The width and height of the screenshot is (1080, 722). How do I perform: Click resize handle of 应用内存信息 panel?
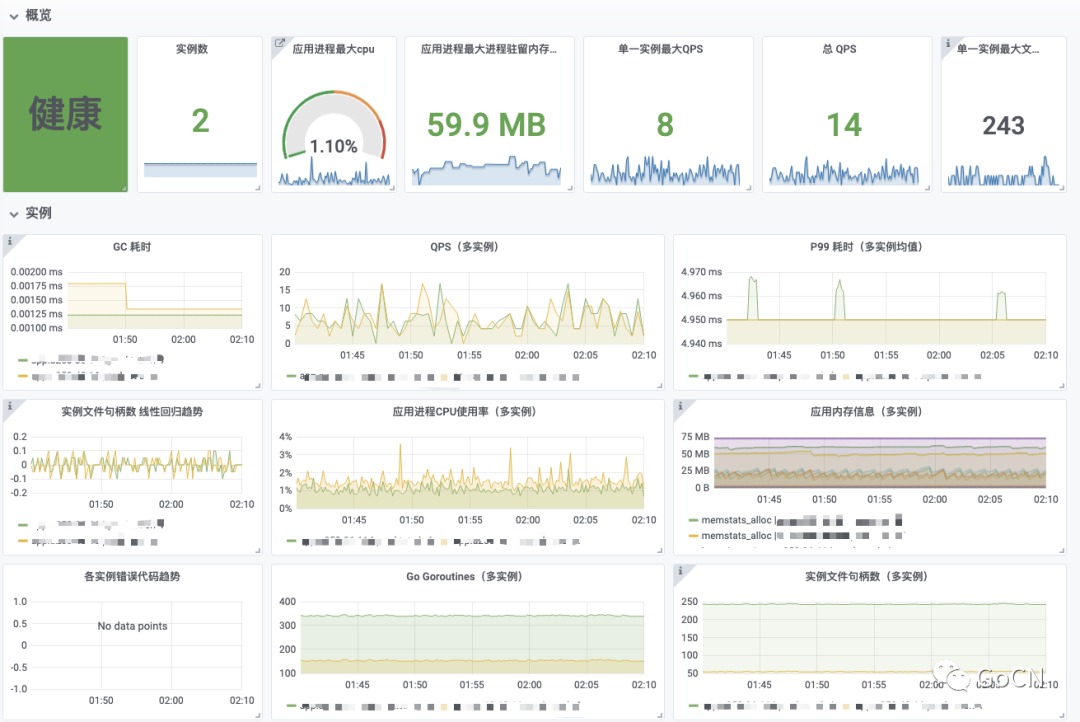point(1062,550)
